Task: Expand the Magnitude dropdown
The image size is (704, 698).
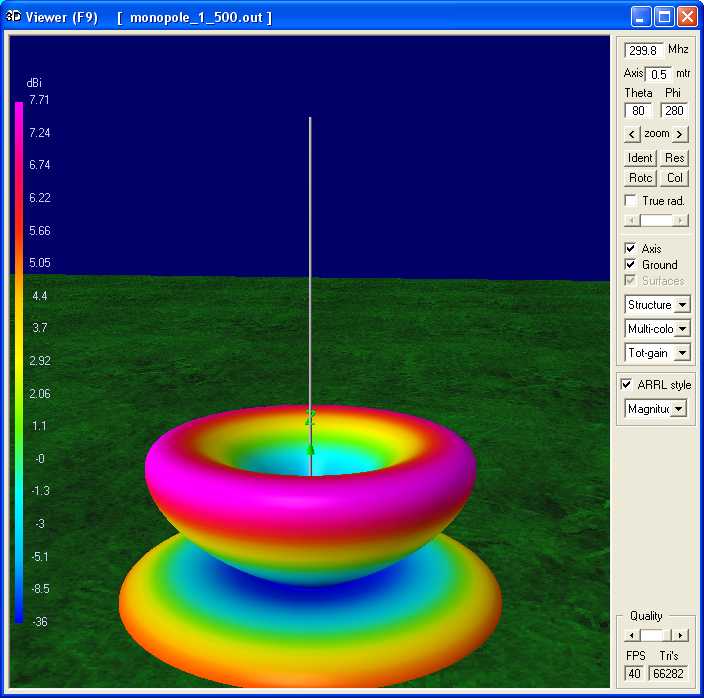Action: (679, 408)
